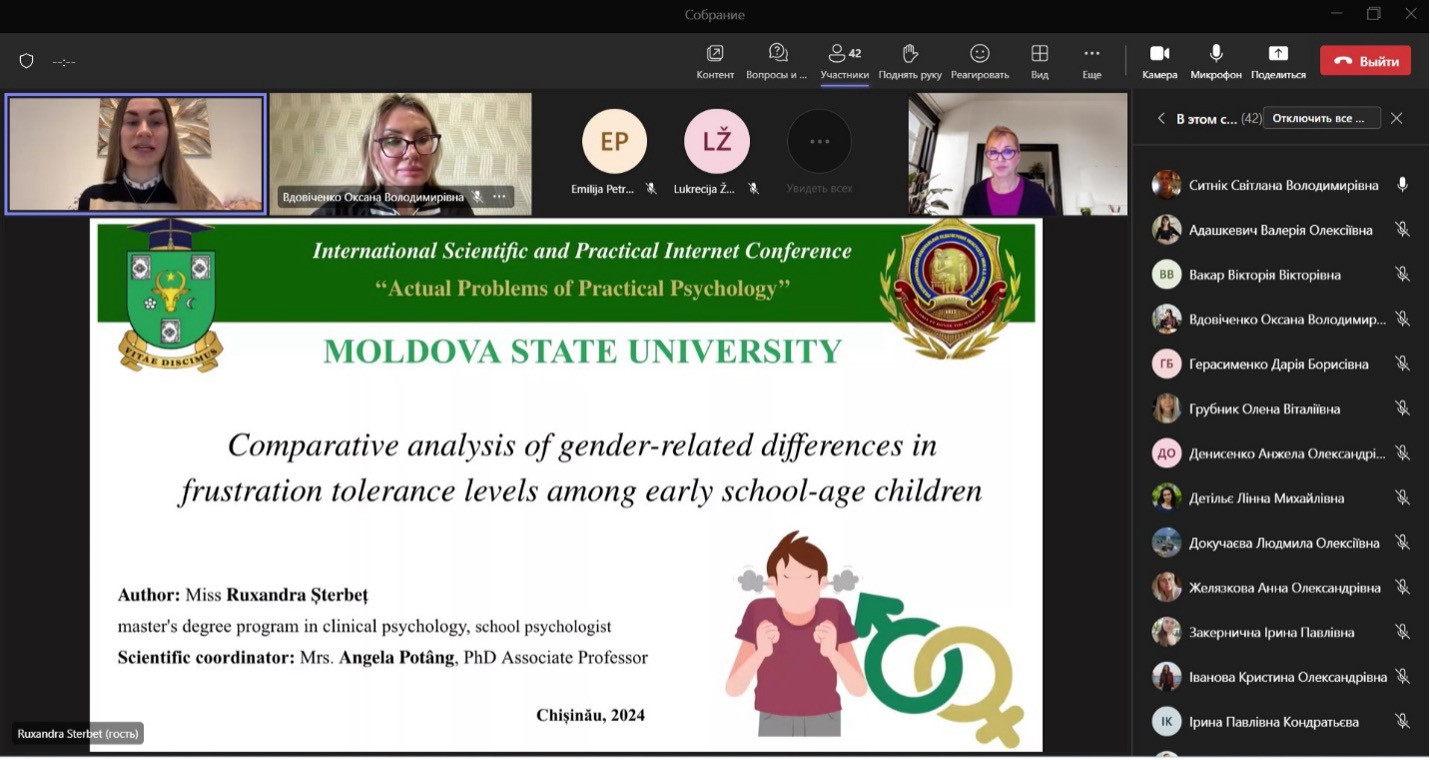
Task: Click avatar of Вдовіченко in participant list
Action: click(1166, 319)
